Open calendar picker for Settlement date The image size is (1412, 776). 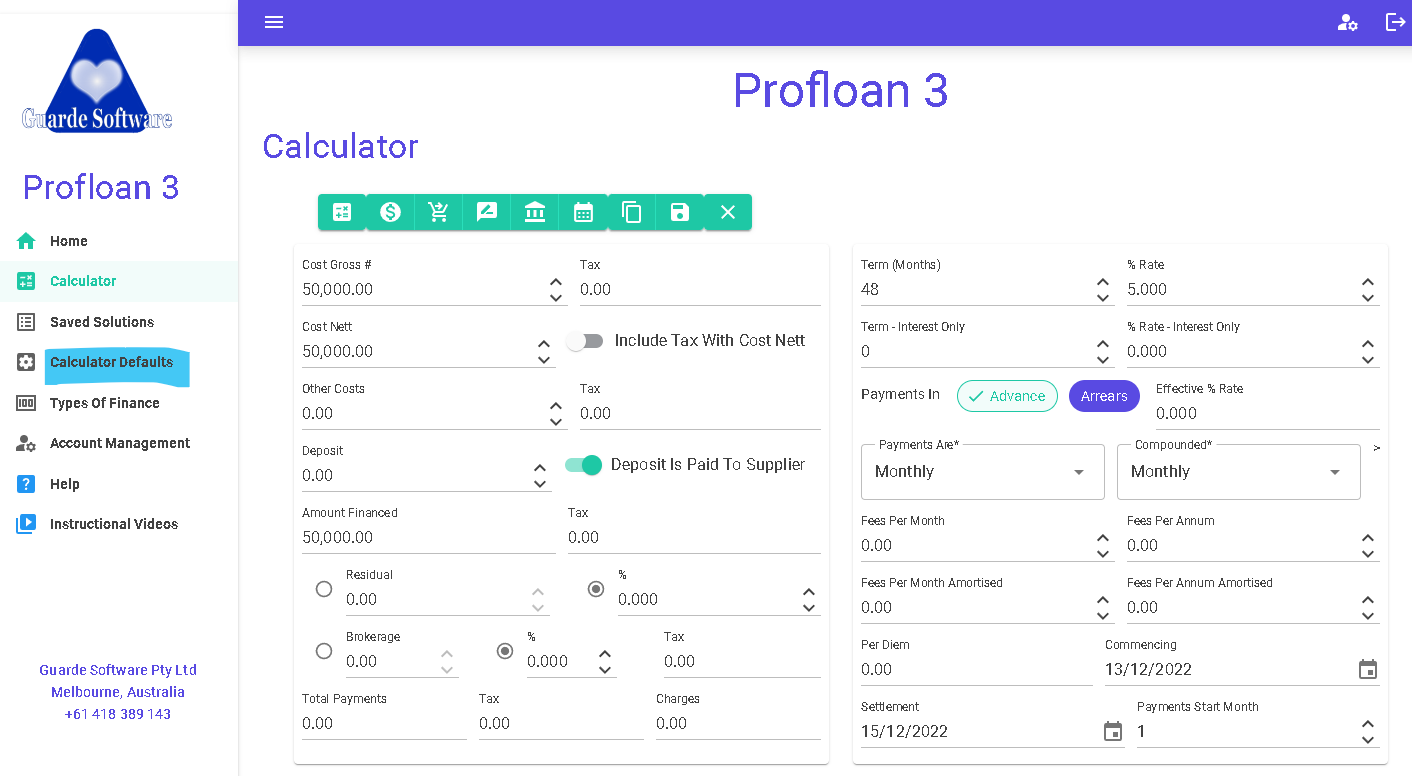pyautogui.click(x=1113, y=732)
